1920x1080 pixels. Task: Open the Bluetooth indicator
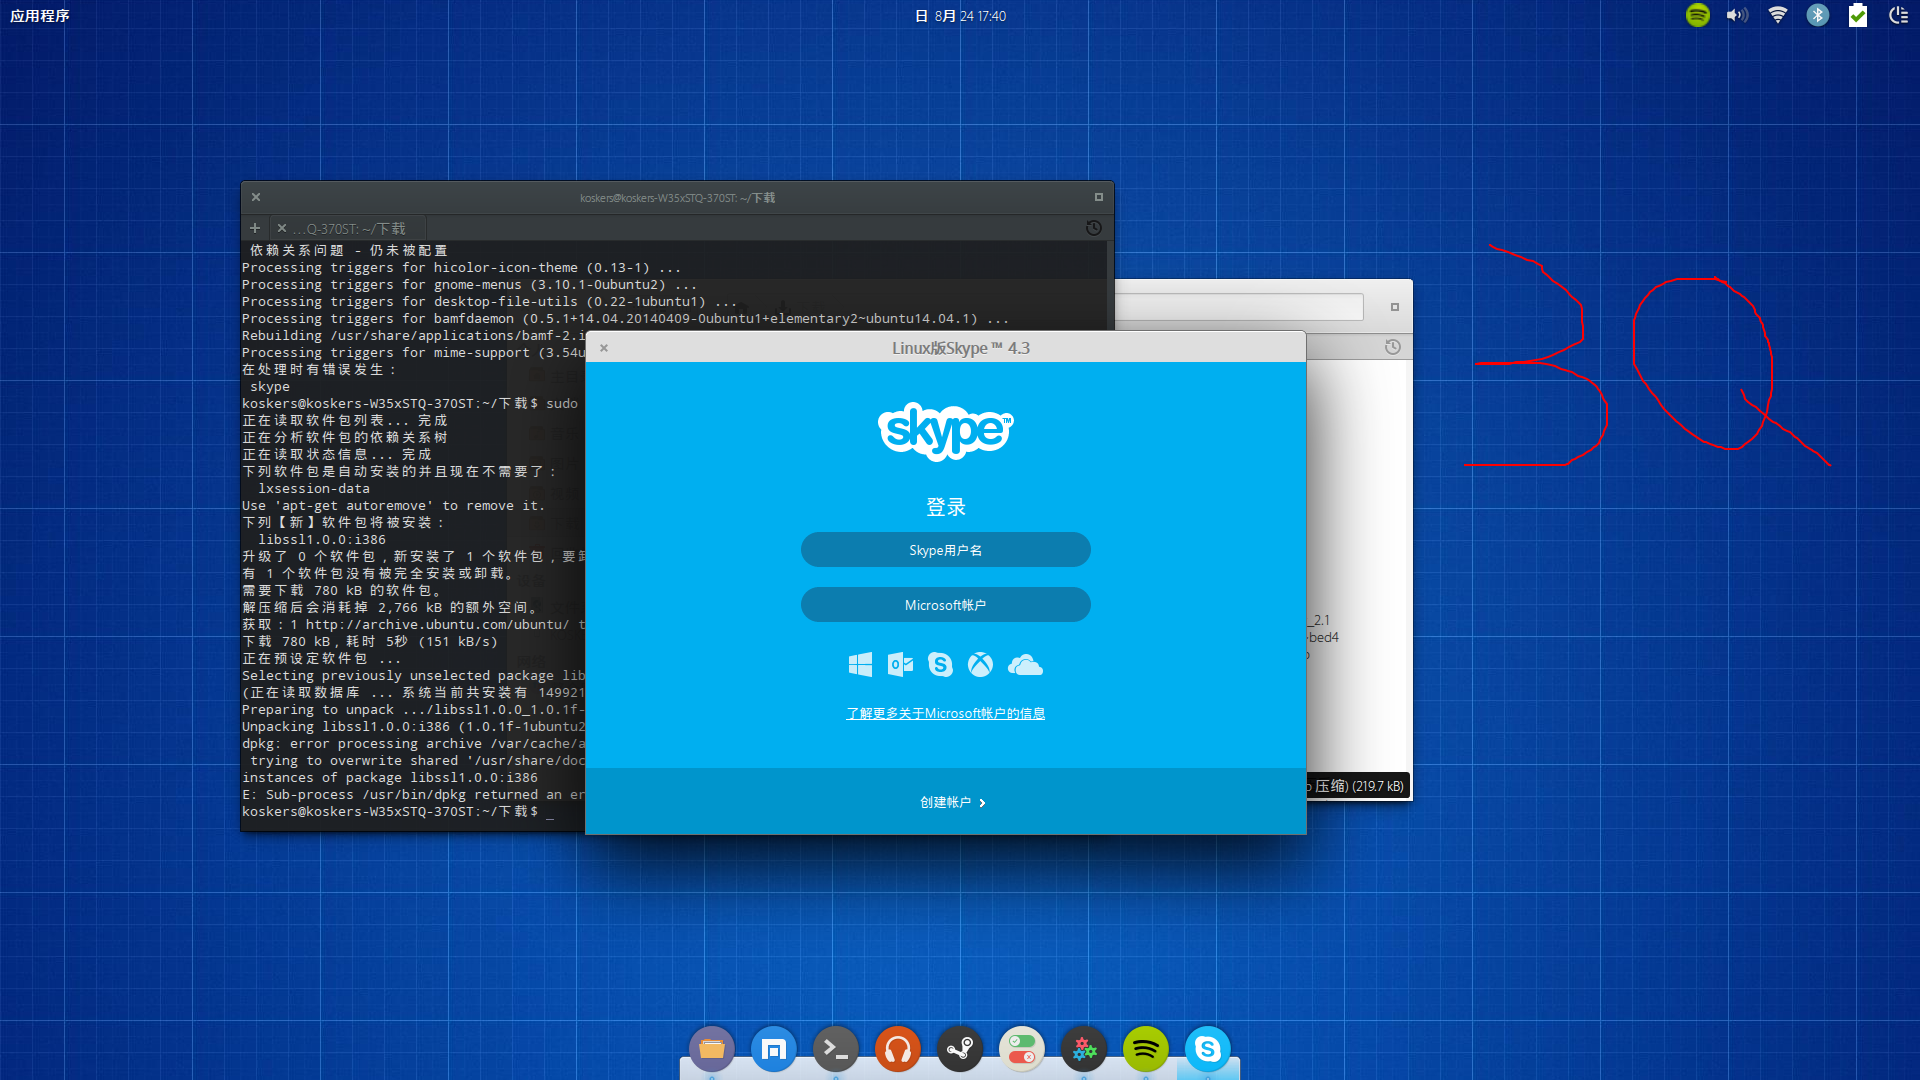(1818, 15)
